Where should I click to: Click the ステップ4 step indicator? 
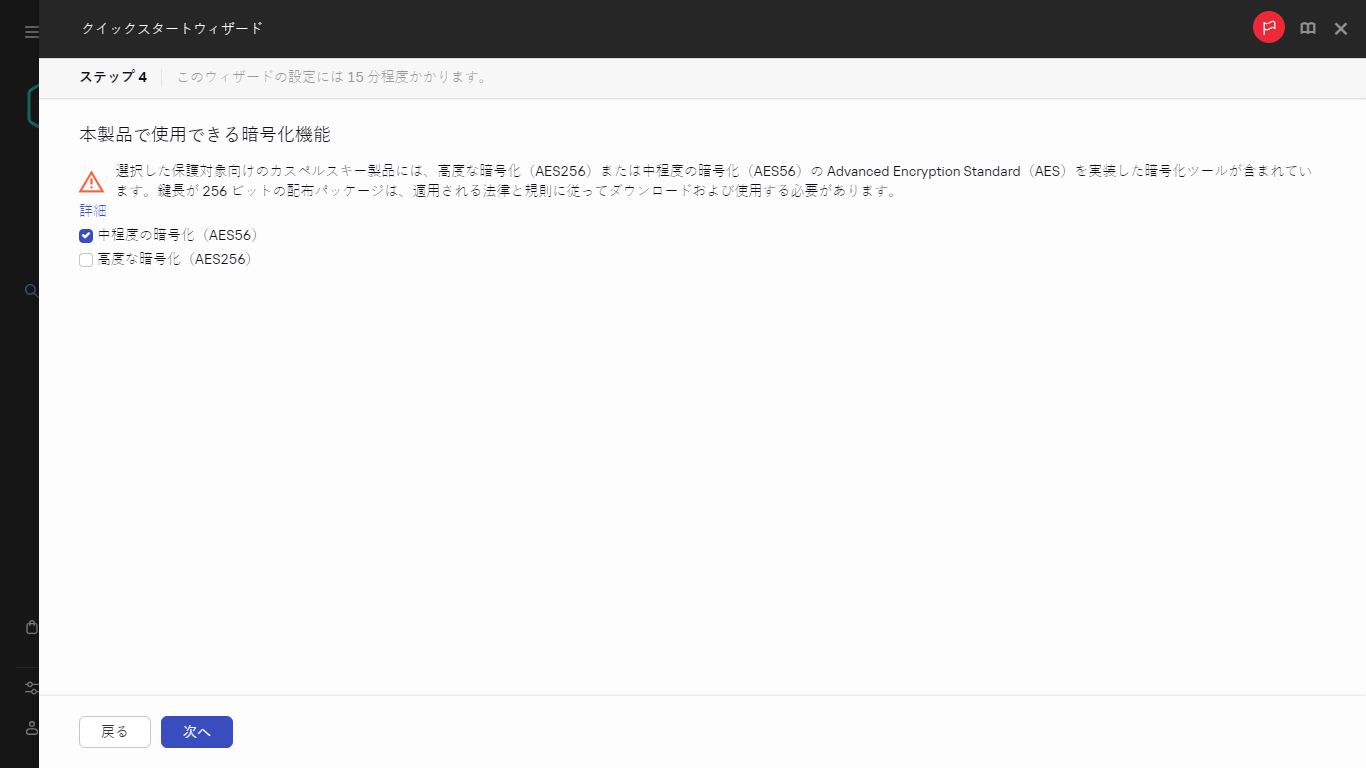pos(113,76)
